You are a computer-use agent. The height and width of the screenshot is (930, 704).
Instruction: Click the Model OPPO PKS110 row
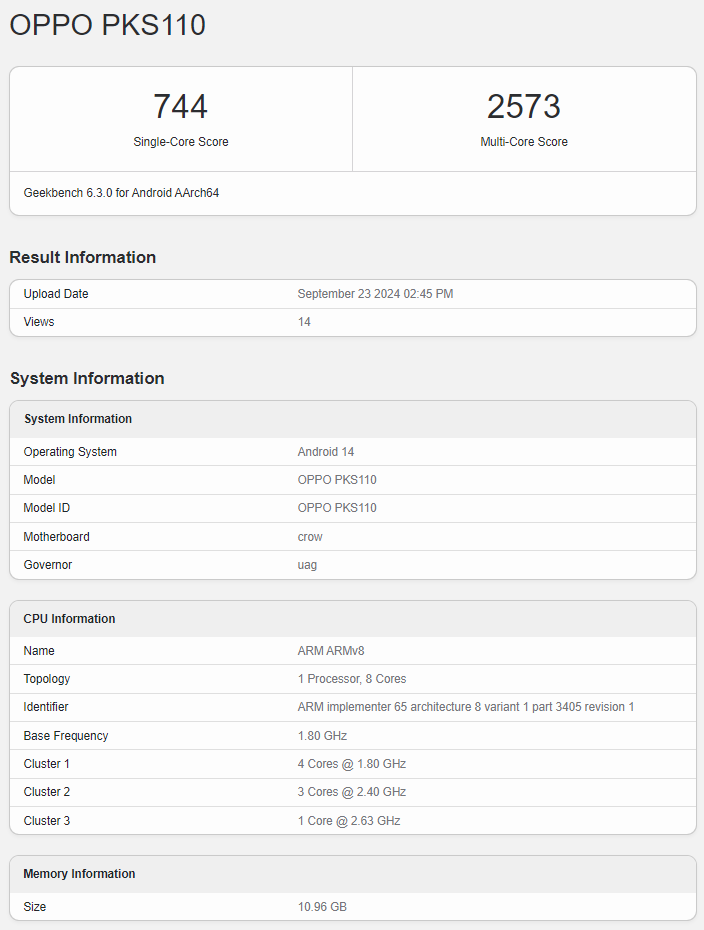(337, 479)
